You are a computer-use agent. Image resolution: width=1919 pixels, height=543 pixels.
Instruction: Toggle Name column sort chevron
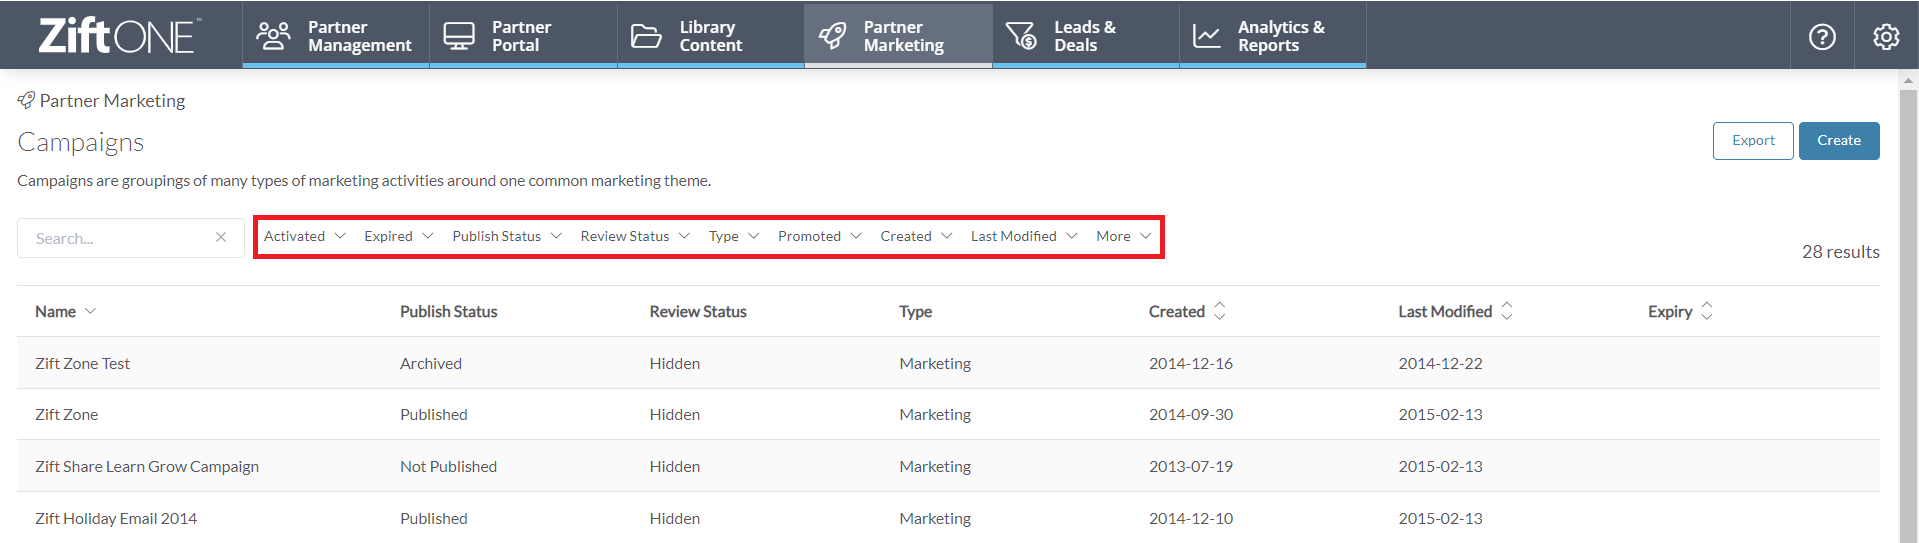[x=90, y=311]
